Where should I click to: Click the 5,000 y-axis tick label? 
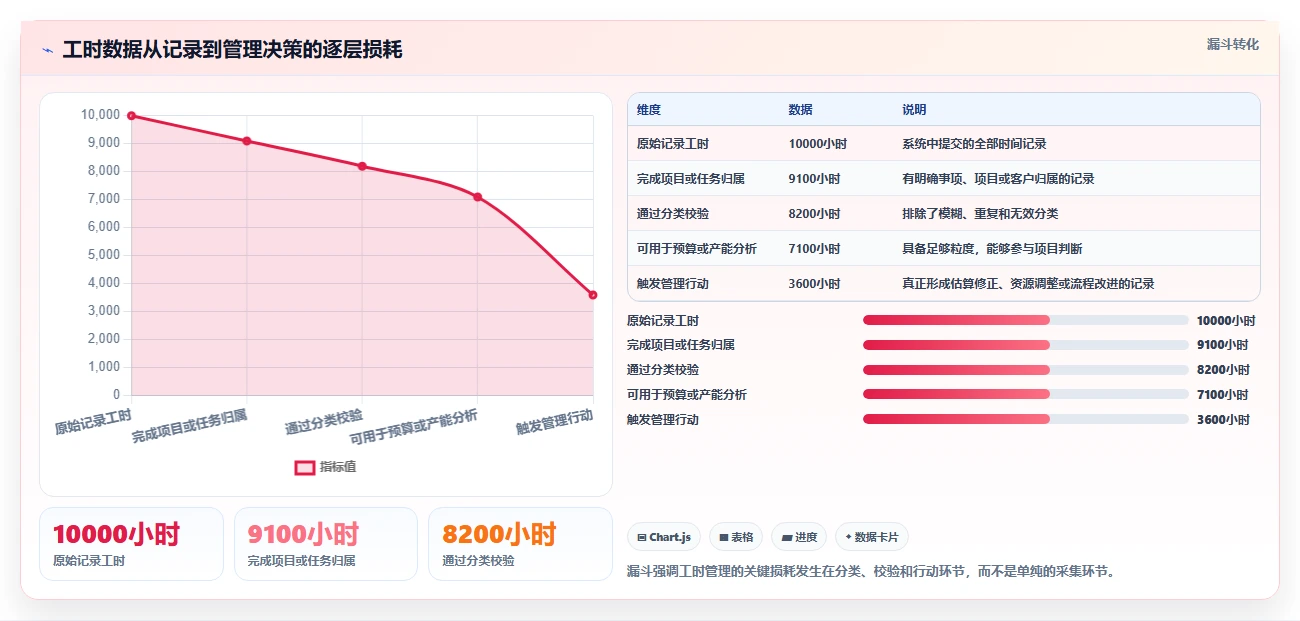pos(103,255)
